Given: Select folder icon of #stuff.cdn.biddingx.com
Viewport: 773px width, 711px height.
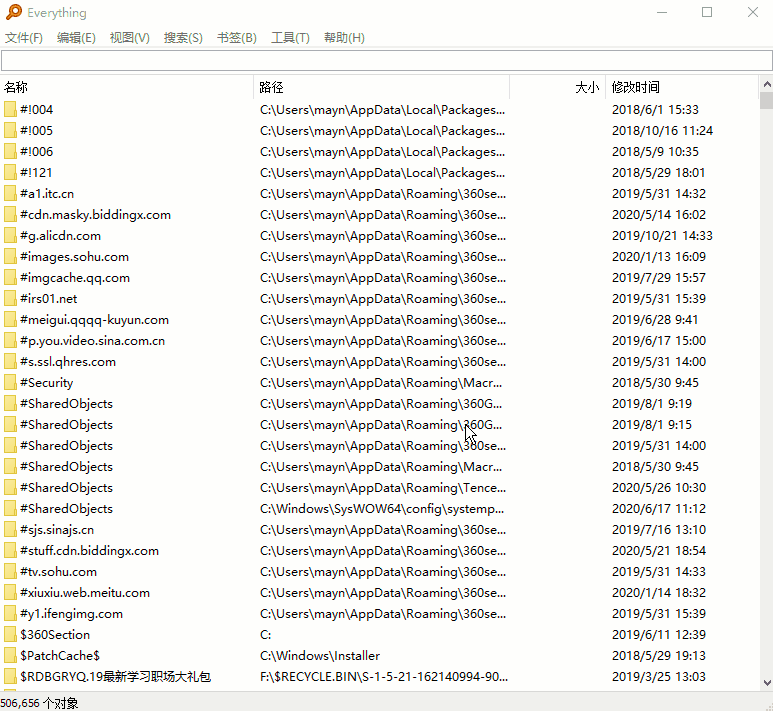Looking at the screenshot, I should [x=10, y=551].
